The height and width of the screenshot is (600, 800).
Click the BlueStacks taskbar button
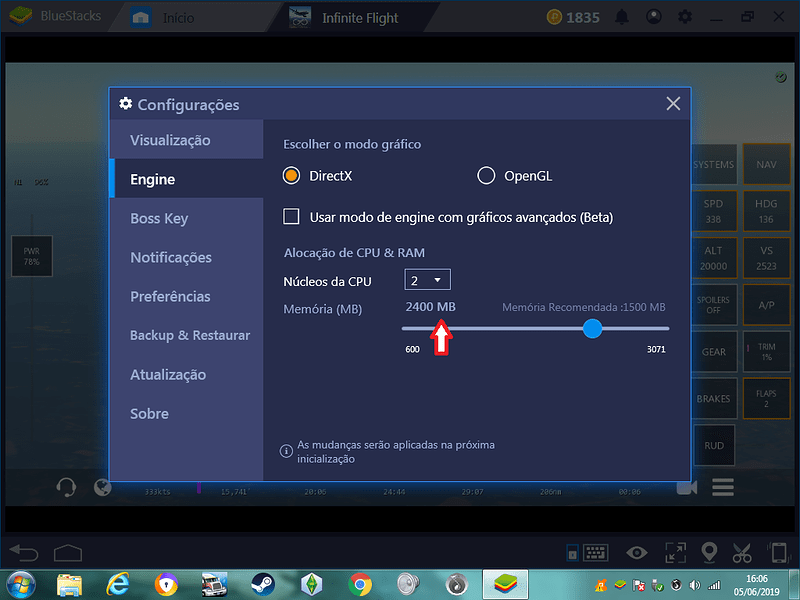click(505, 585)
